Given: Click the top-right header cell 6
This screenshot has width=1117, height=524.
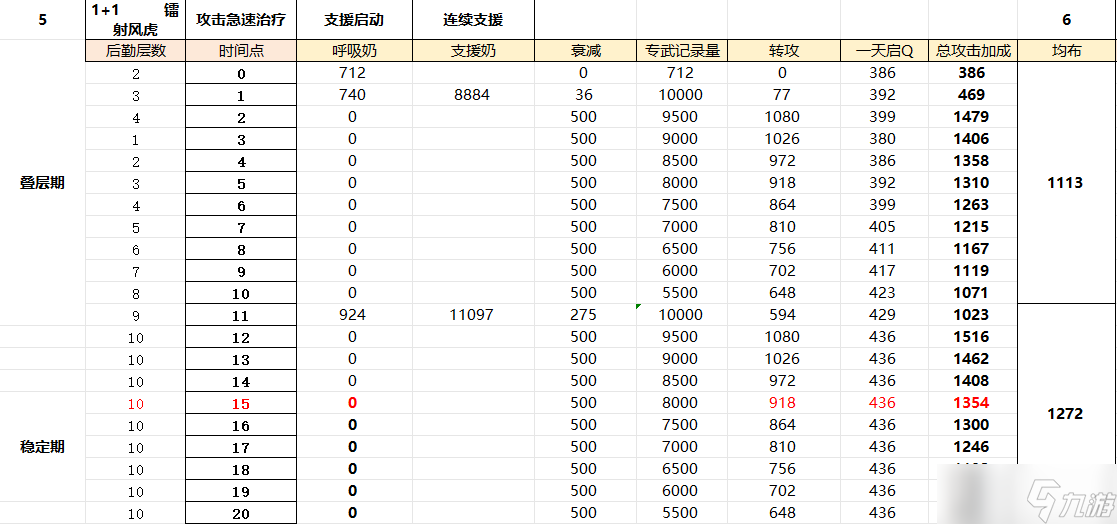Looking at the screenshot, I should (x=1066, y=20).
